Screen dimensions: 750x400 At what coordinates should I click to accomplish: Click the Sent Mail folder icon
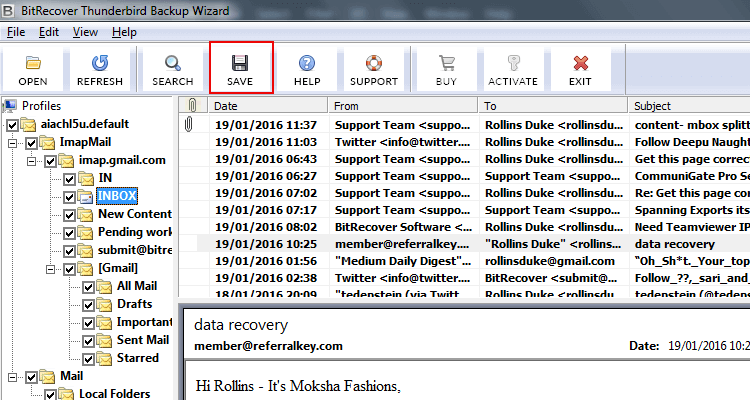tap(104, 340)
